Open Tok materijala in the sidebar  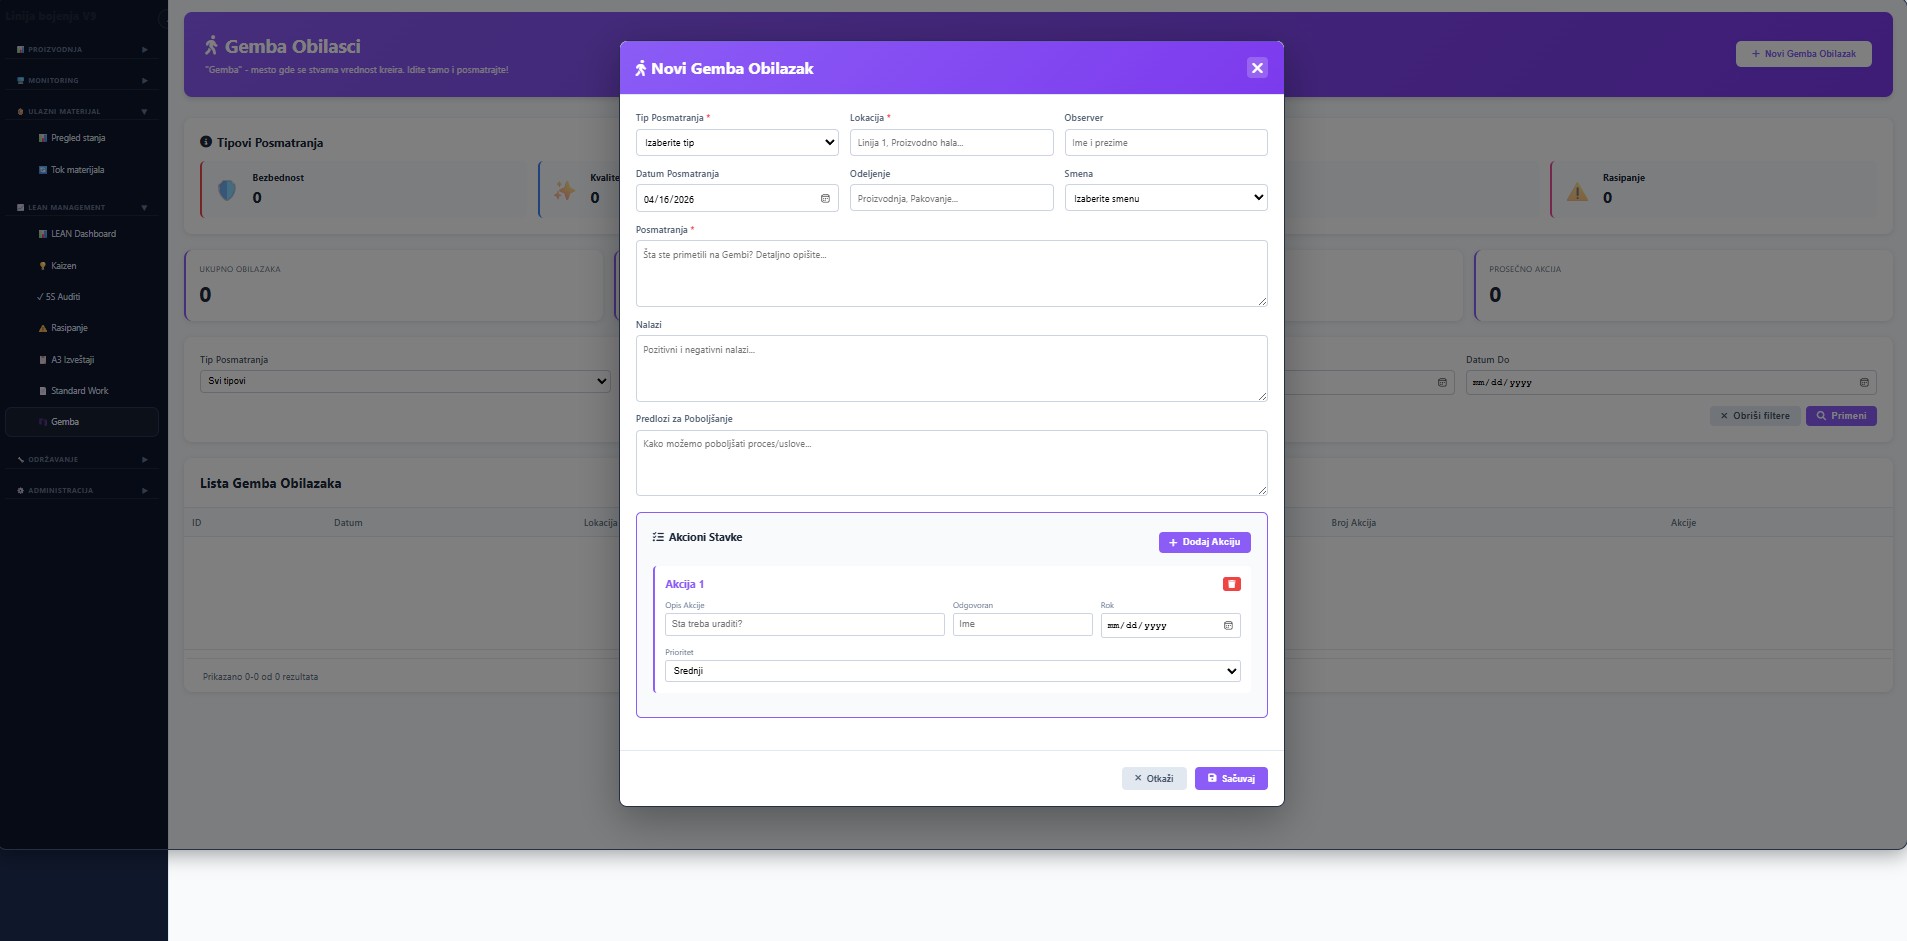[82, 170]
